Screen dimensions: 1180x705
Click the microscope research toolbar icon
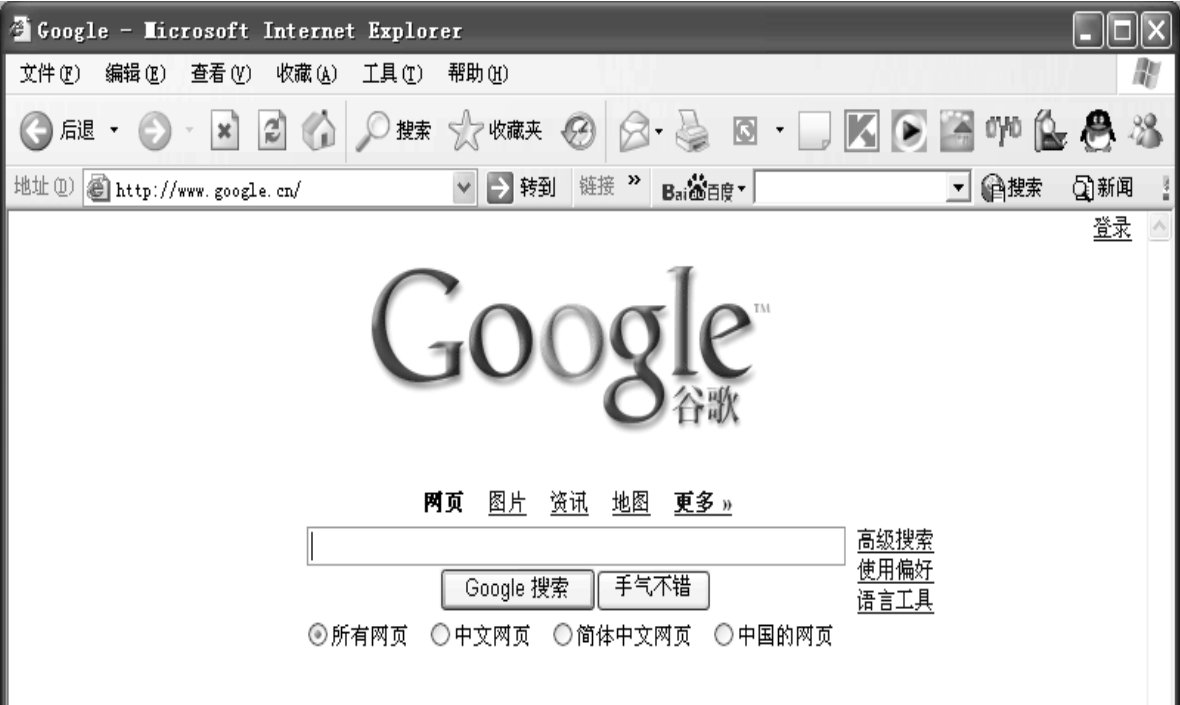tap(1050, 131)
